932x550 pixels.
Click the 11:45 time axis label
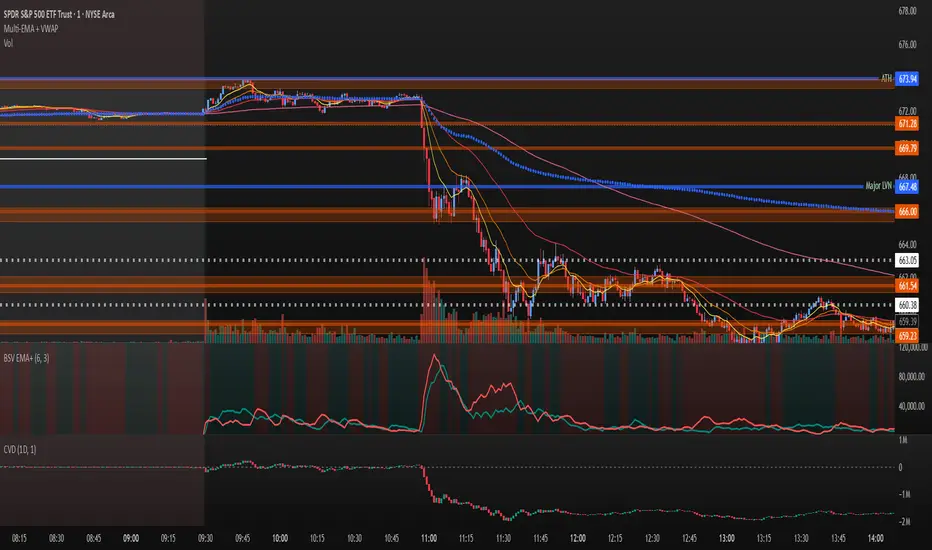540,538
